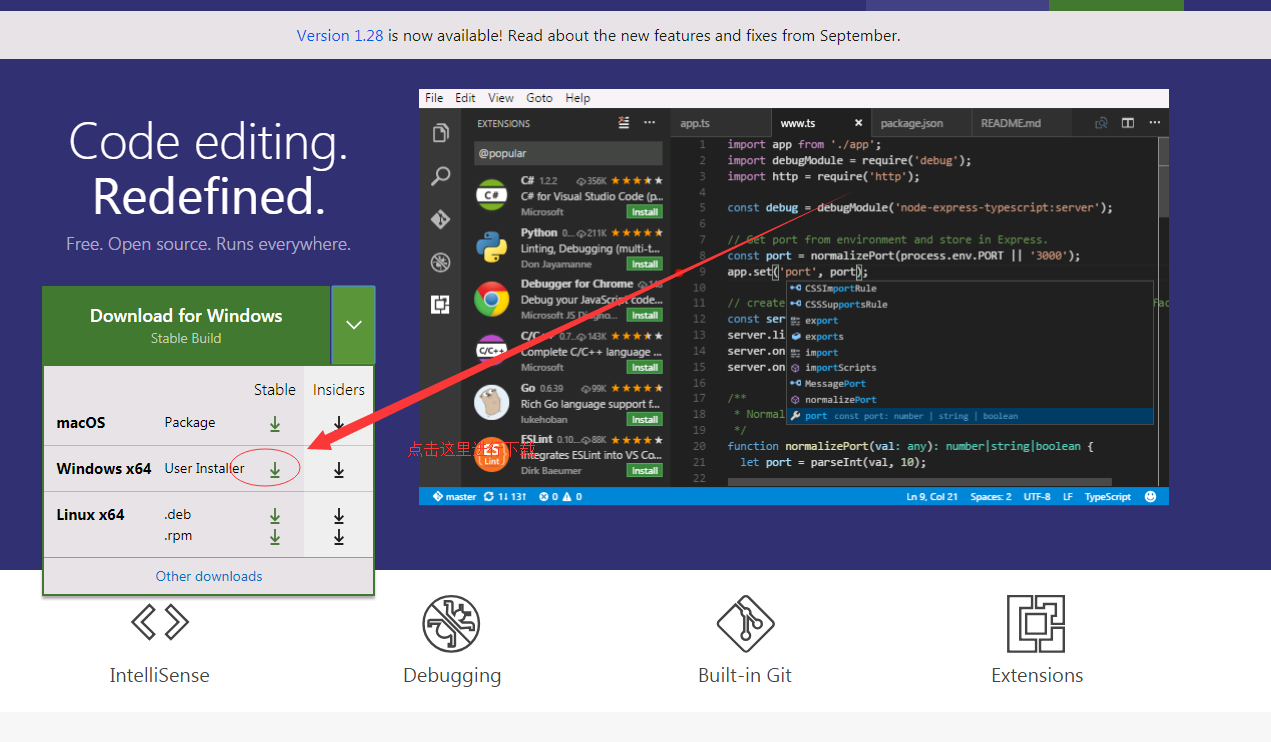Select MessagePort in the autocomplete list
This screenshot has height=742, width=1271.
click(970, 384)
